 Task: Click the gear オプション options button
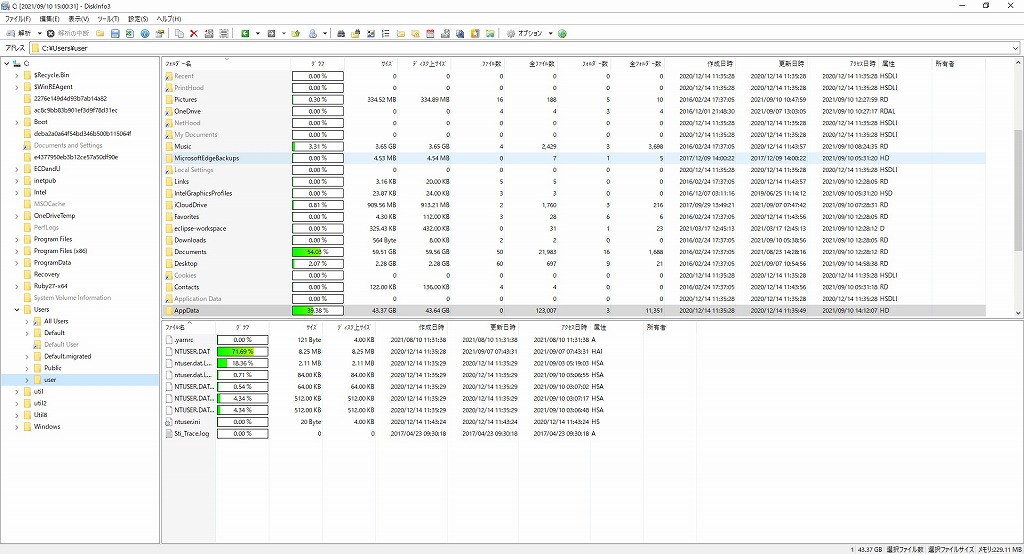coord(524,33)
